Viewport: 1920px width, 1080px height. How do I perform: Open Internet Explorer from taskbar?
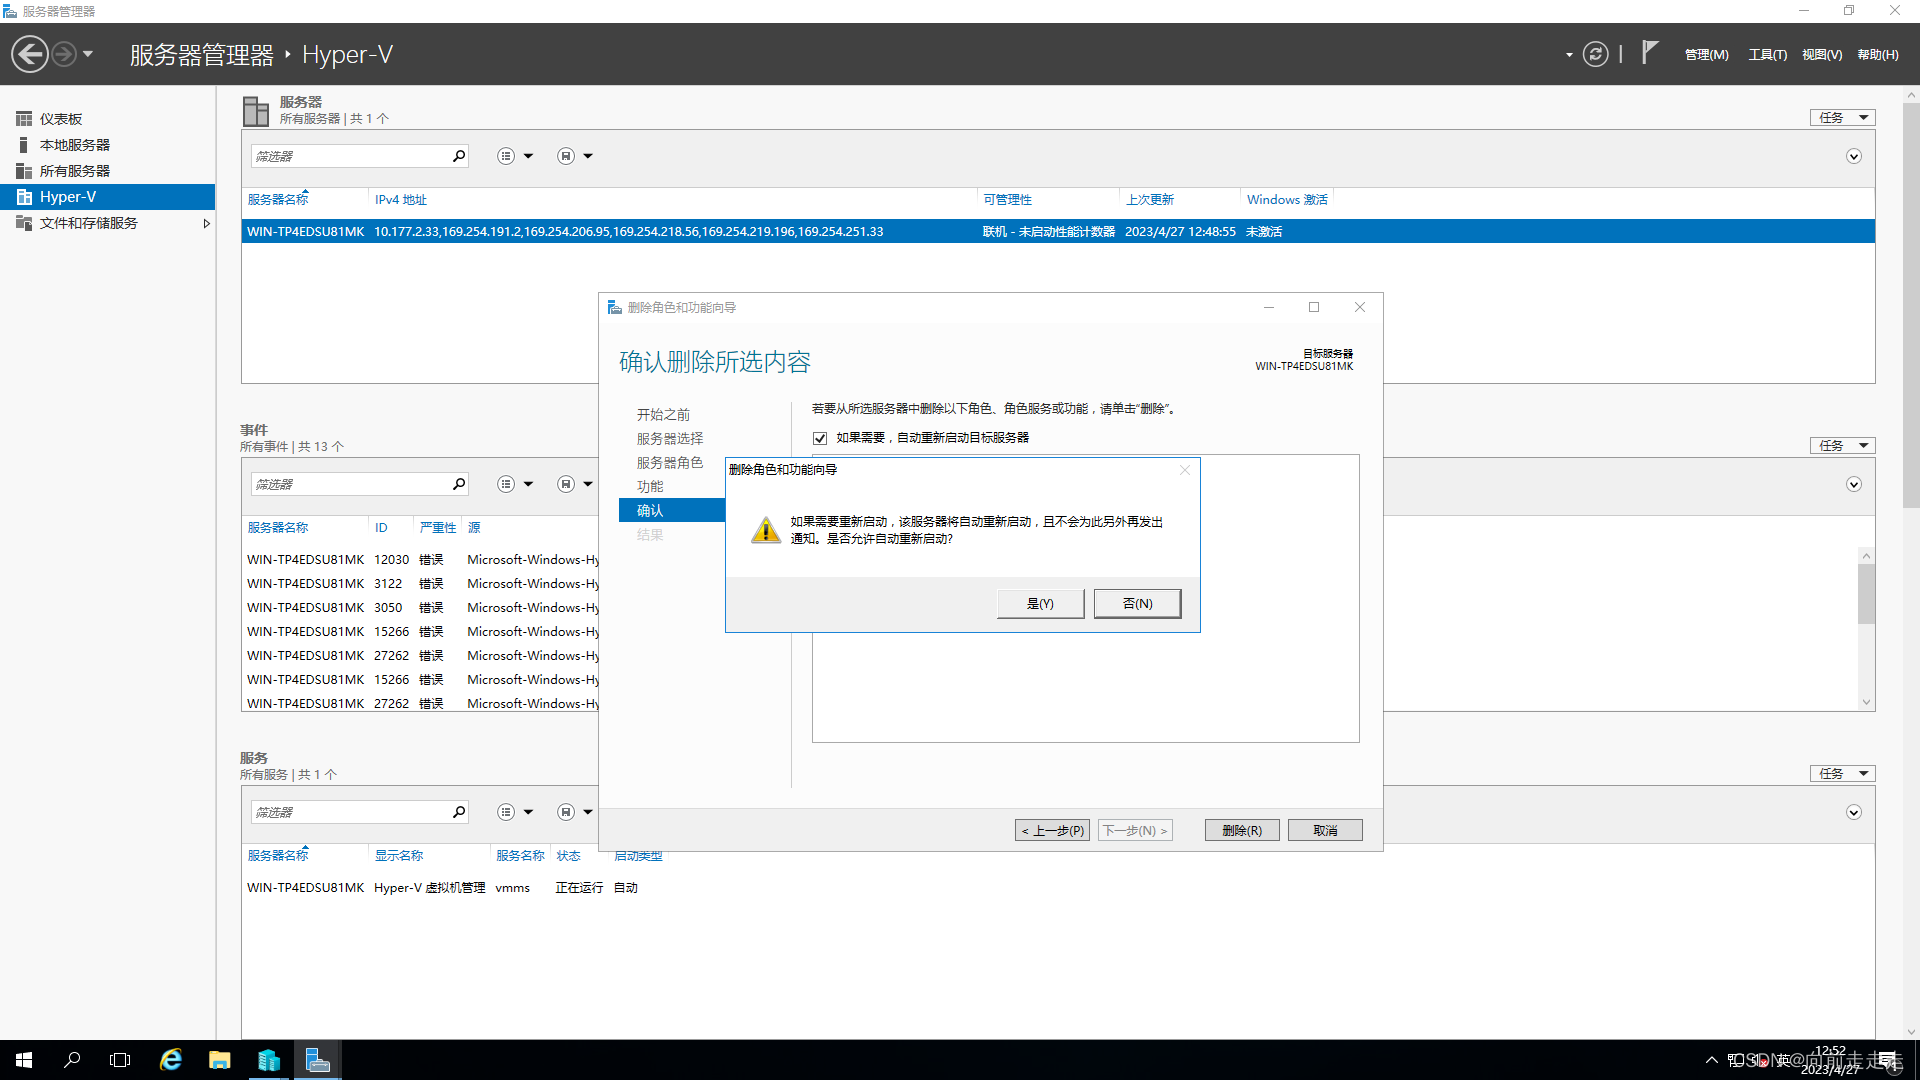point(171,1060)
